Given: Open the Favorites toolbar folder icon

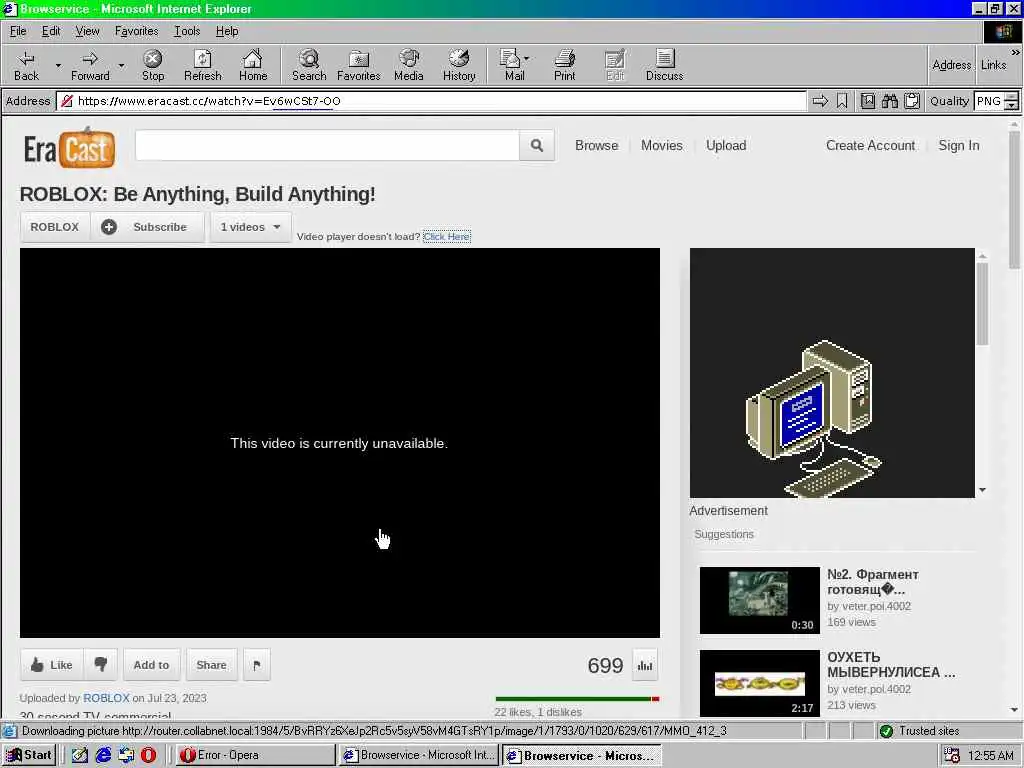Looking at the screenshot, I should point(359,65).
